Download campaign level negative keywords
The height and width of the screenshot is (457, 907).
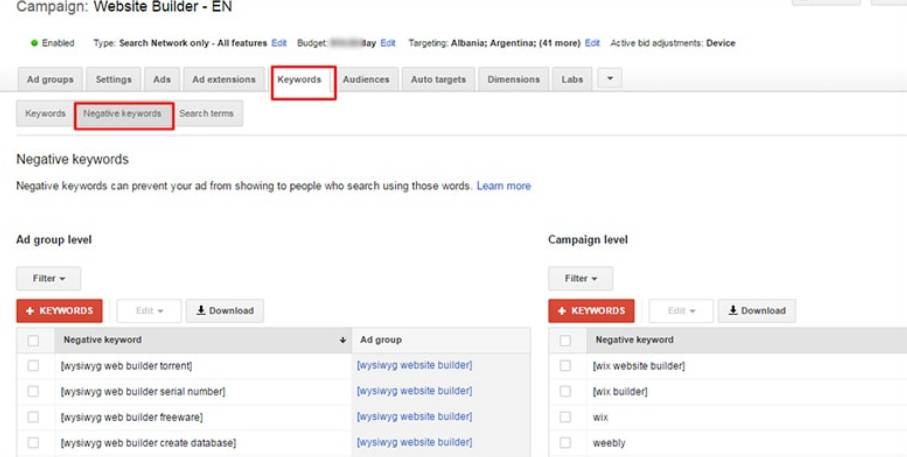756,311
